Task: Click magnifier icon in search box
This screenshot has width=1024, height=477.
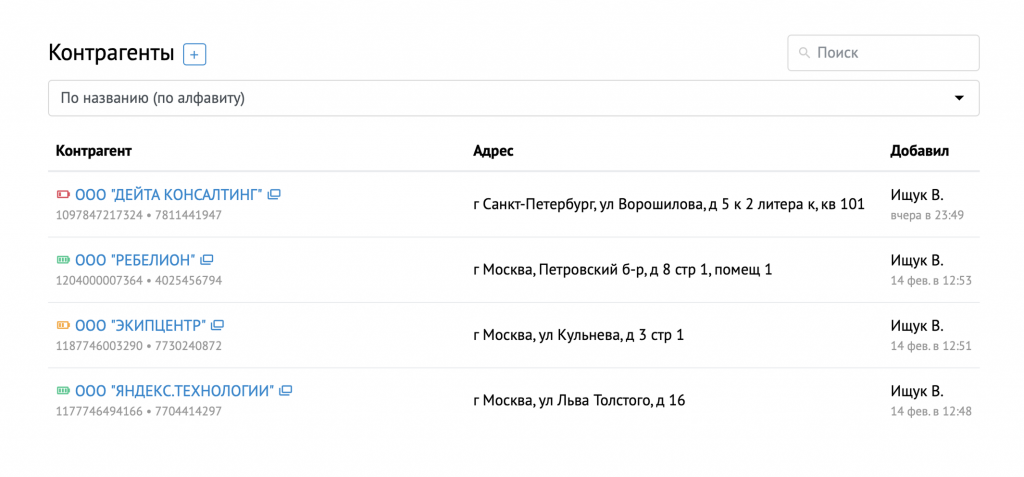Action: click(805, 53)
